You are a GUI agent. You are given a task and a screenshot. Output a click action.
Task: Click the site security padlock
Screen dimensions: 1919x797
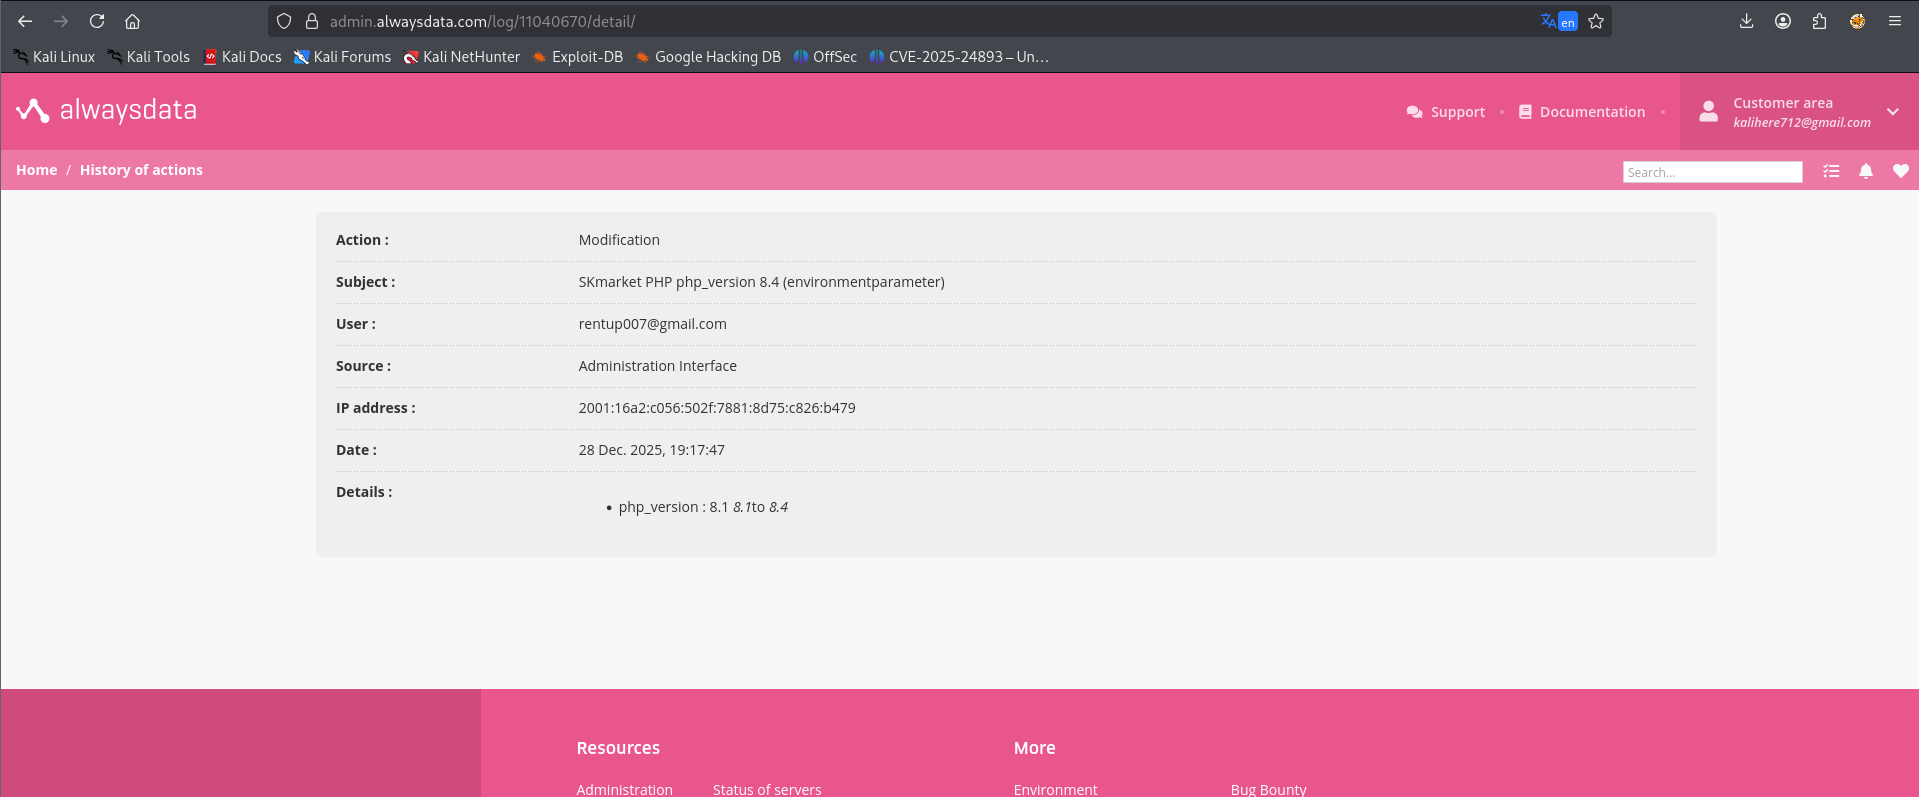click(x=312, y=21)
